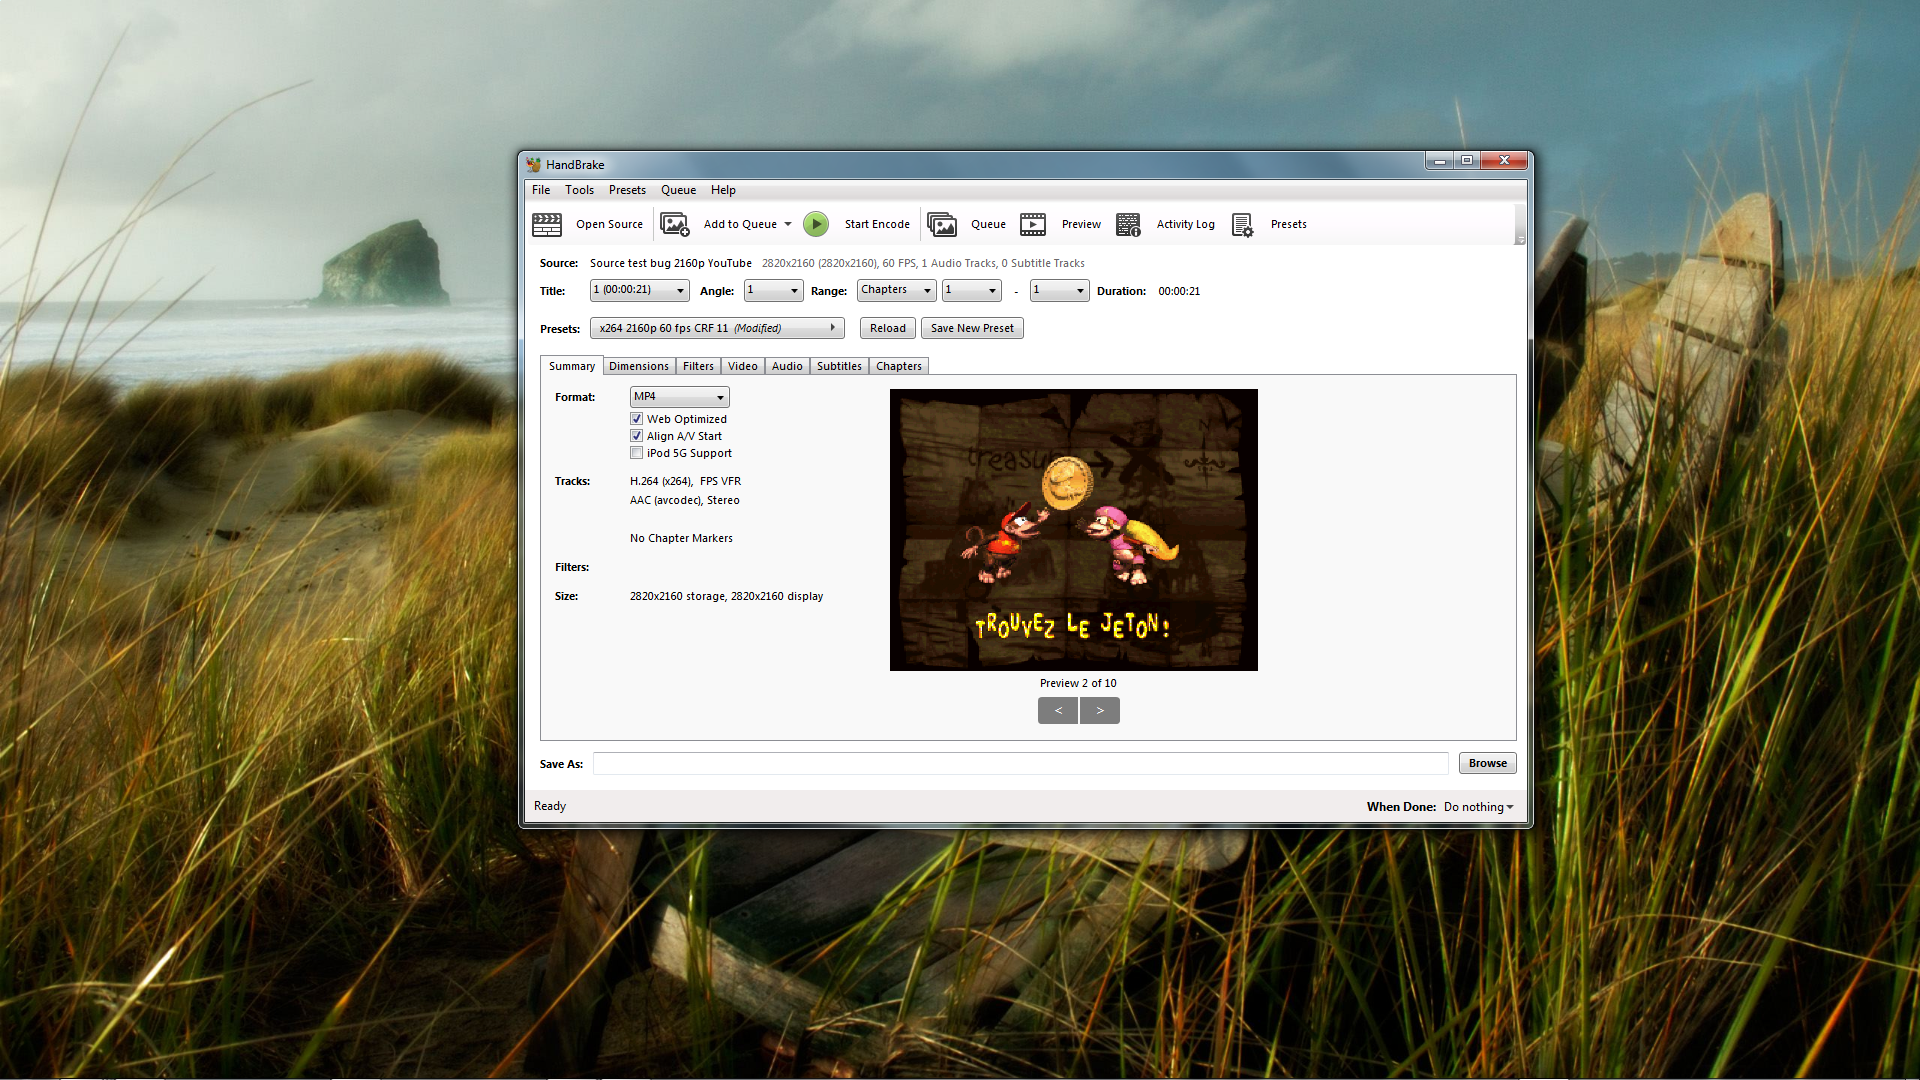Toggle Web Optimized checkbox
Viewport: 1920px width, 1080px height.
point(636,418)
